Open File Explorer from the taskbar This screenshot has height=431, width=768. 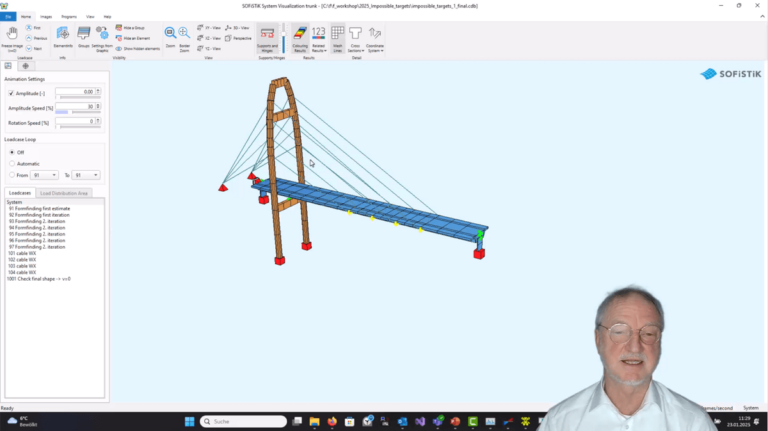coord(314,421)
